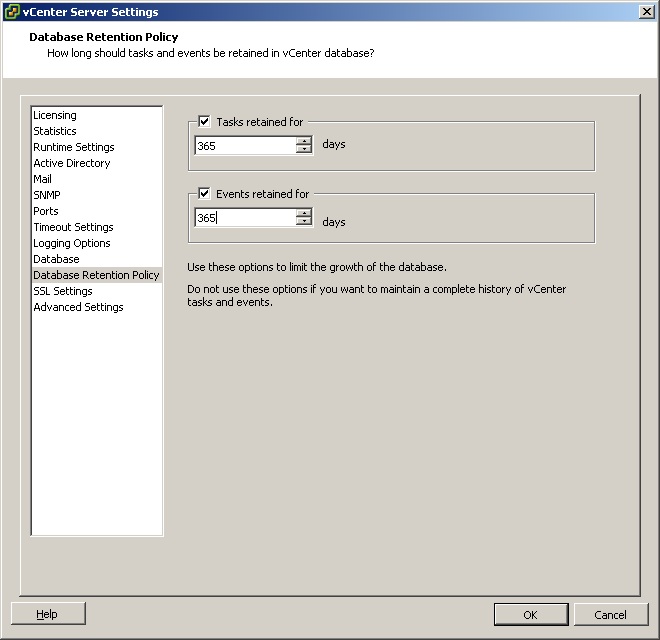
Task: Click the Help button
Action: click(48, 614)
